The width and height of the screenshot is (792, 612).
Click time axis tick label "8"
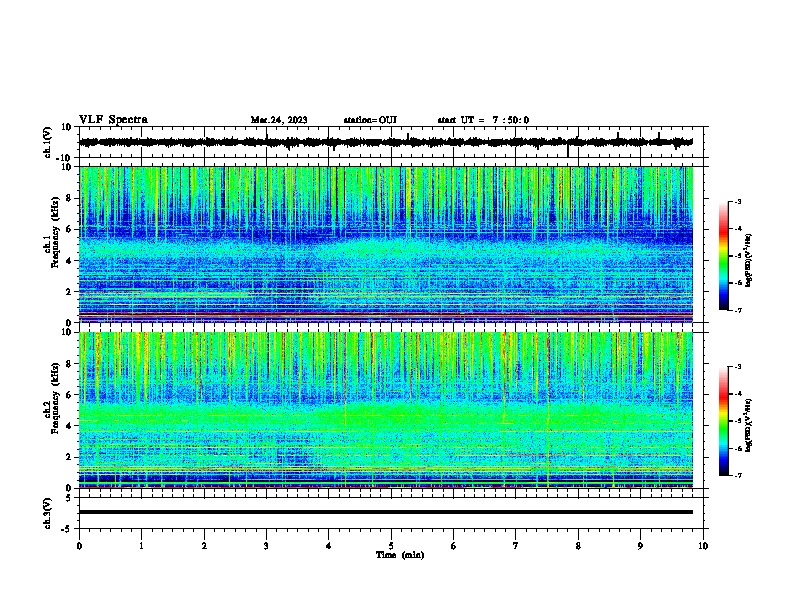point(578,546)
